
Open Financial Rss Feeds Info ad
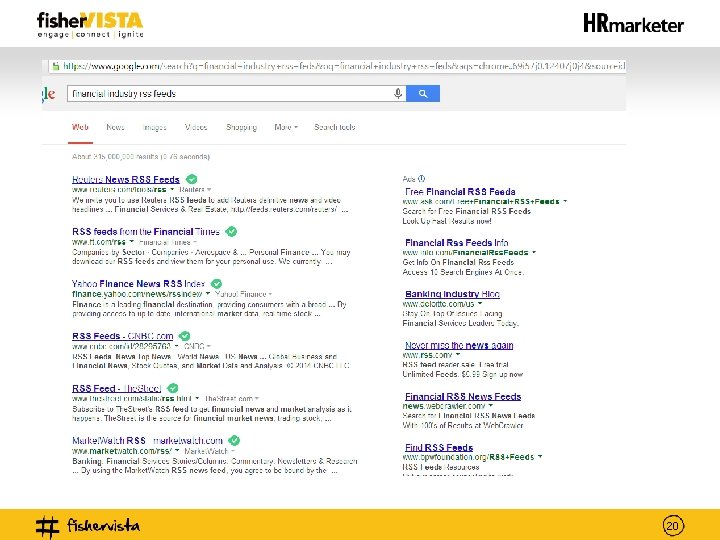tap(457, 243)
